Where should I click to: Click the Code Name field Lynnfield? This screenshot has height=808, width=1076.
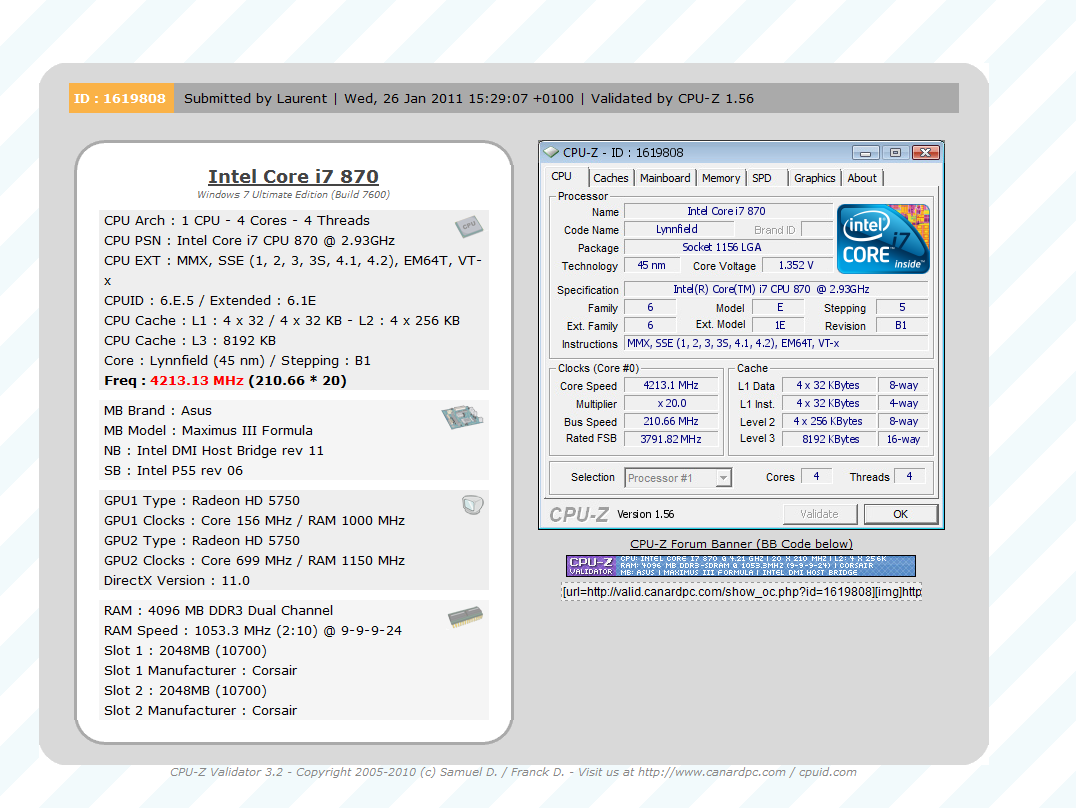coord(678,229)
